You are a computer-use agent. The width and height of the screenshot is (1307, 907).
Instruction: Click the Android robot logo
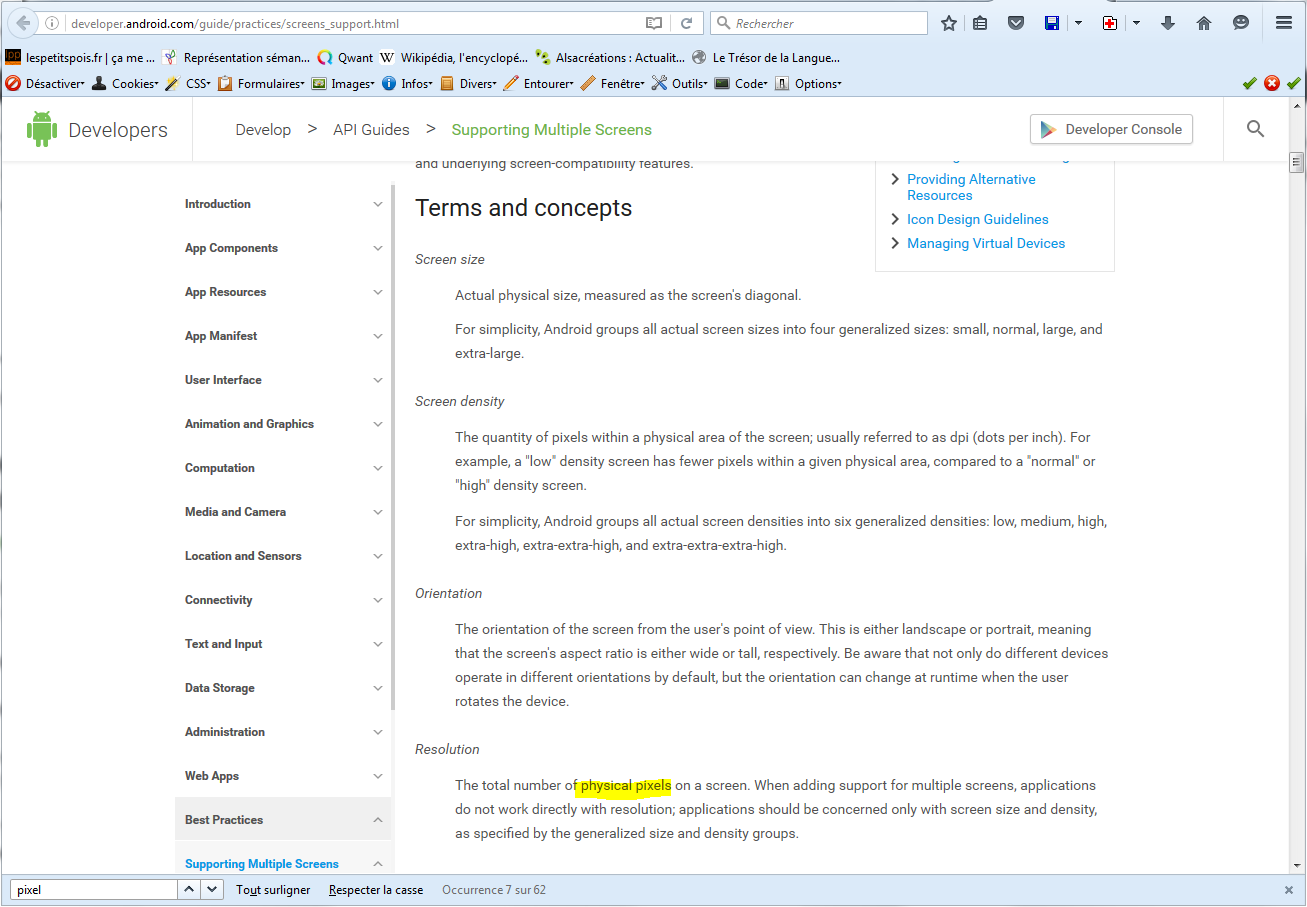click(x=42, y=130)
